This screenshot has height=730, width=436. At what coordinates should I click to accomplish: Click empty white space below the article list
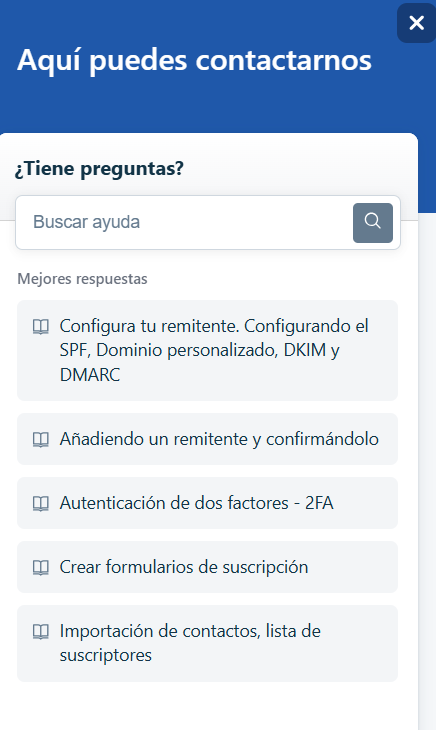(x=208, y=707)
